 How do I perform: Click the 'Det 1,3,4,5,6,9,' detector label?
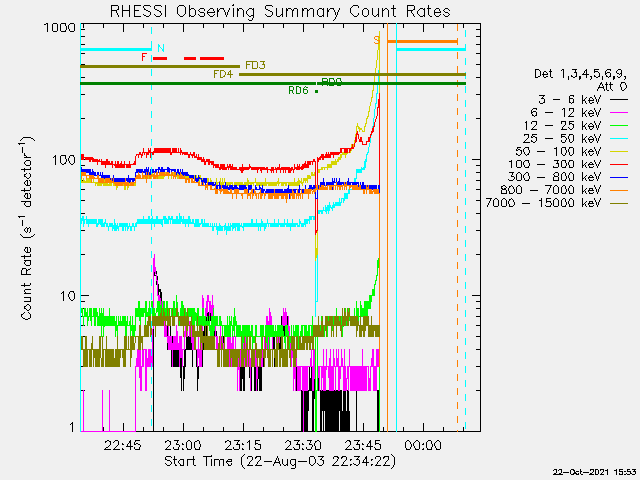pos(580,74)
